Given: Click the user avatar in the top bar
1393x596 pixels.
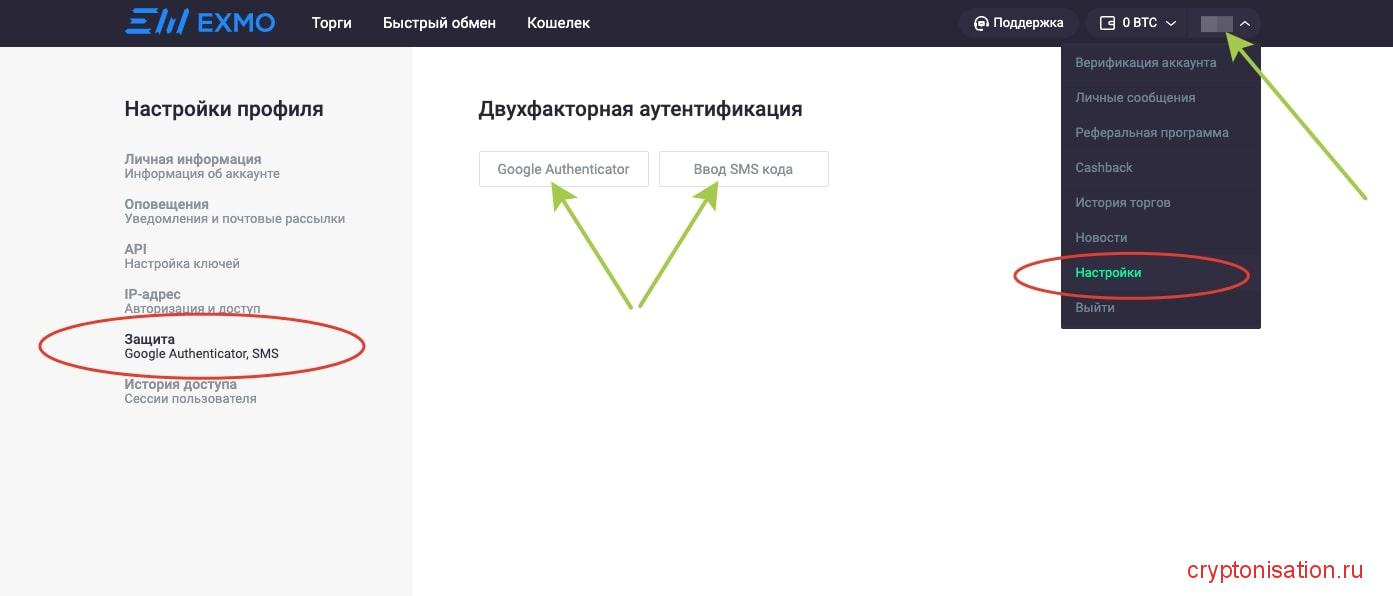Looking at the screenshot, I should click(x=1219, y=22).
